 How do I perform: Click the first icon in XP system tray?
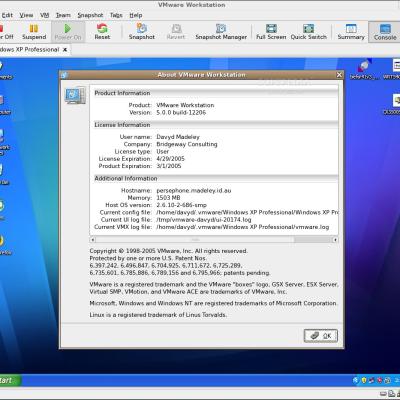(x=356, y=380)
